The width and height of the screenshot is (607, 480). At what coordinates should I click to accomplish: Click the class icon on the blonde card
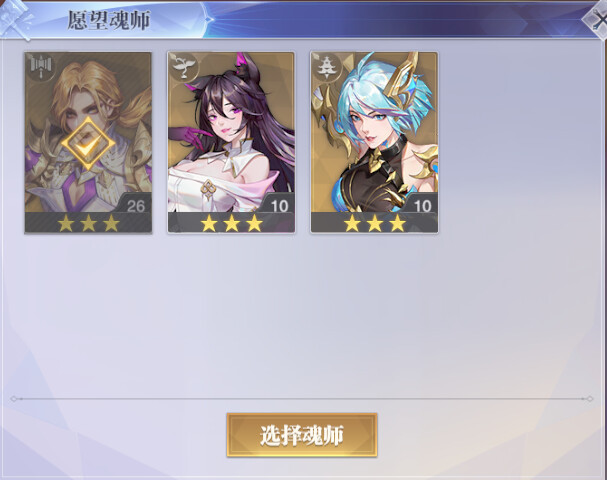click(41, 68)
